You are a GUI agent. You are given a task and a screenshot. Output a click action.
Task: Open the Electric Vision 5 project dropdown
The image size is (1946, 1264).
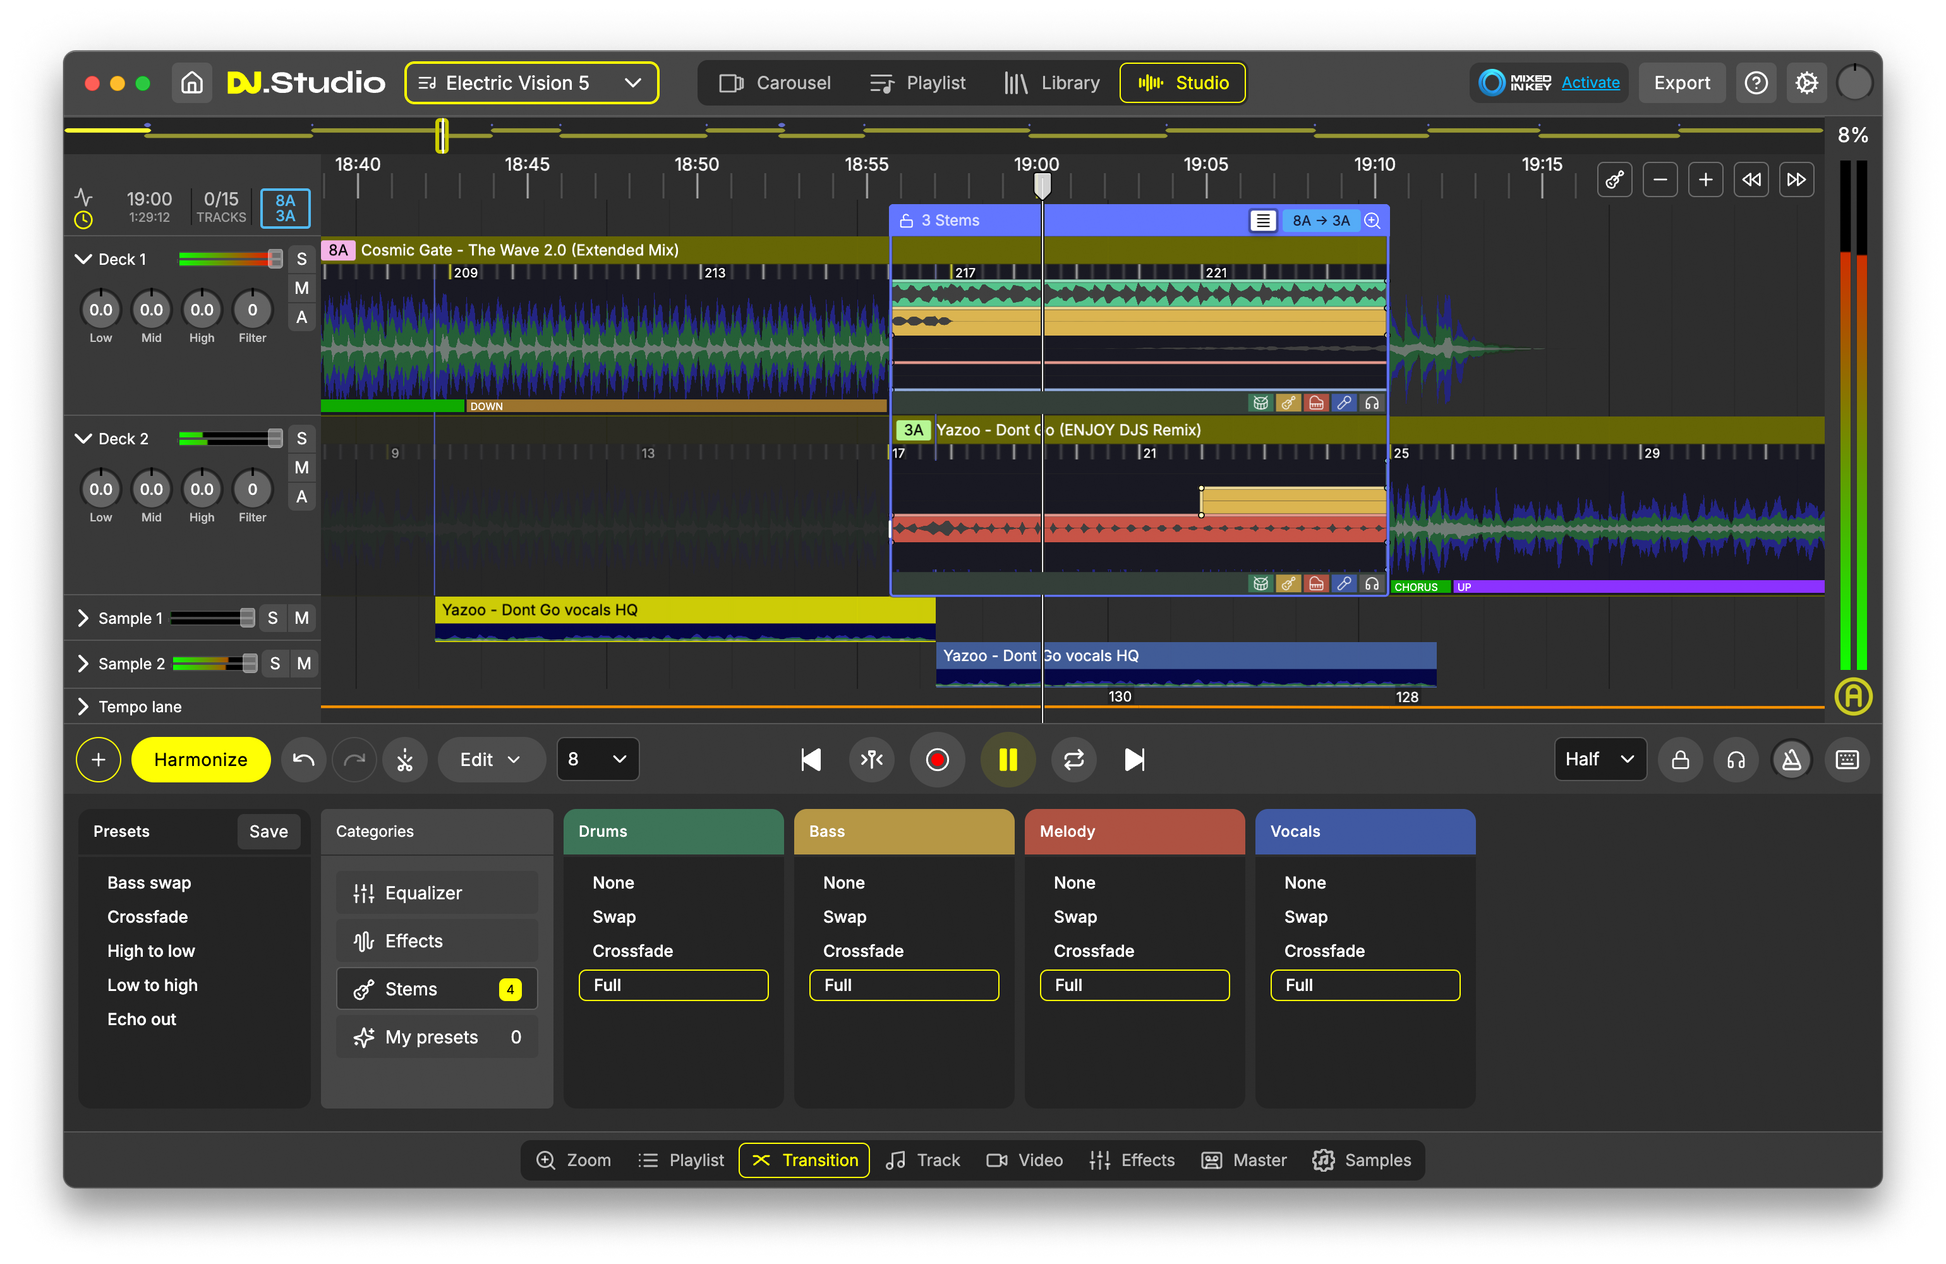point(531,83)
